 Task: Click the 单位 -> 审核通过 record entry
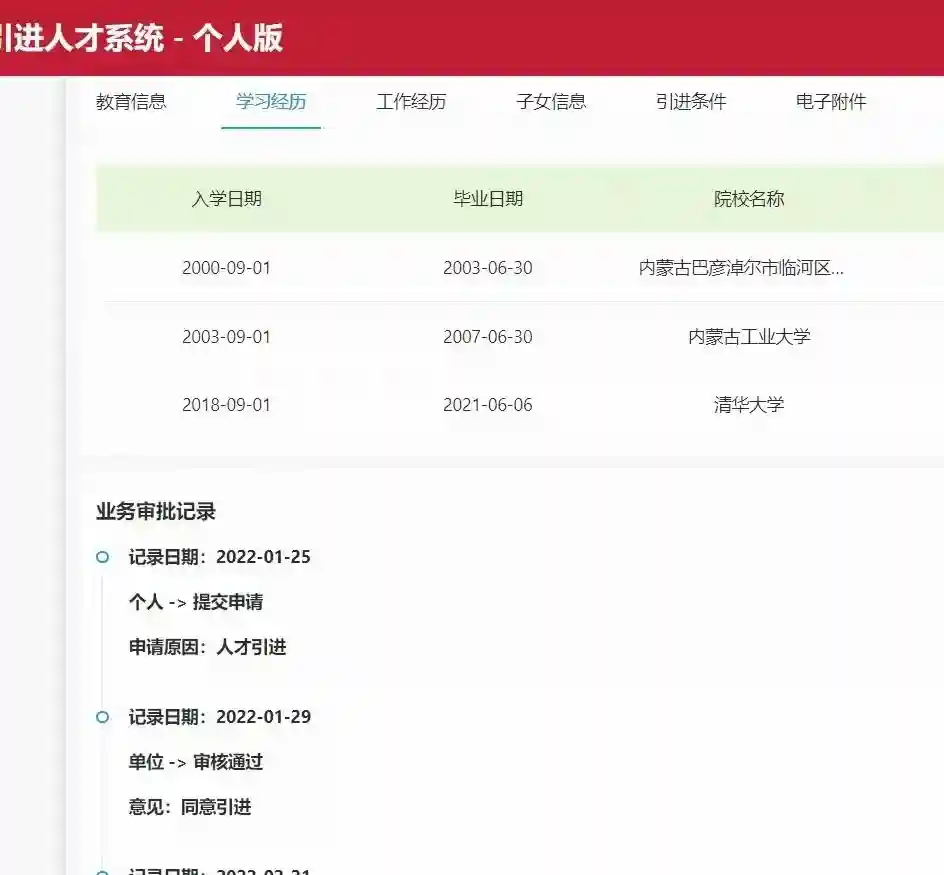196,762
